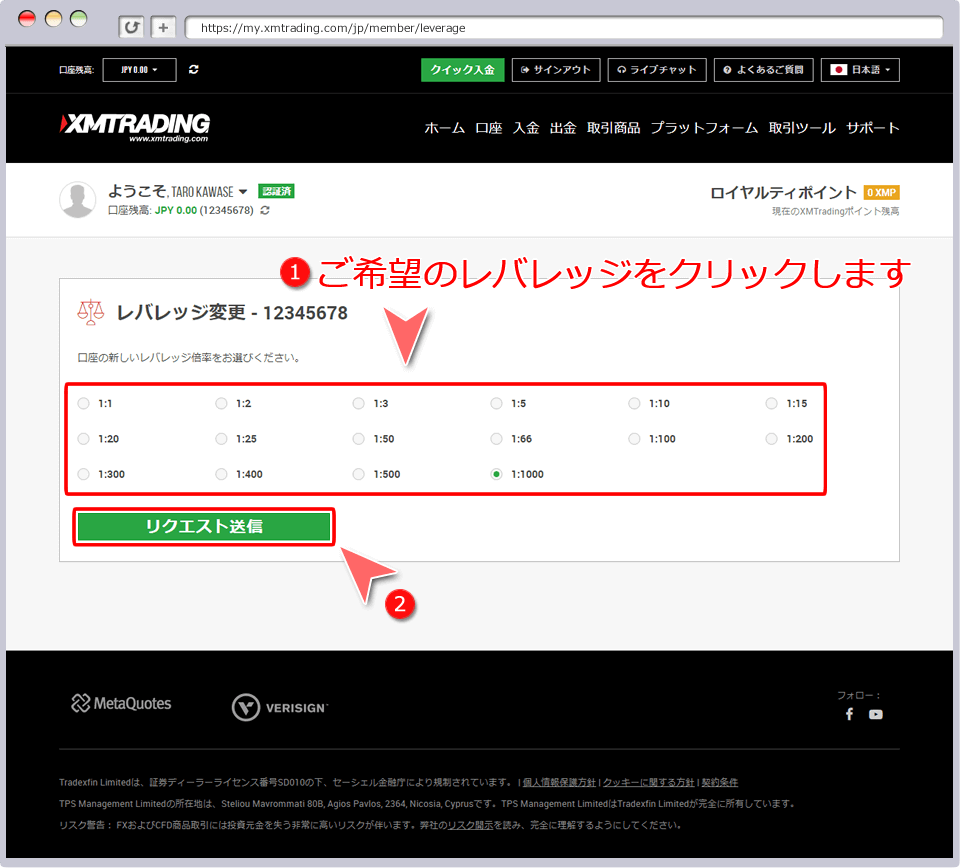
Task: Choose the 1:400 leverage radio button
Action: coord(222,474)
